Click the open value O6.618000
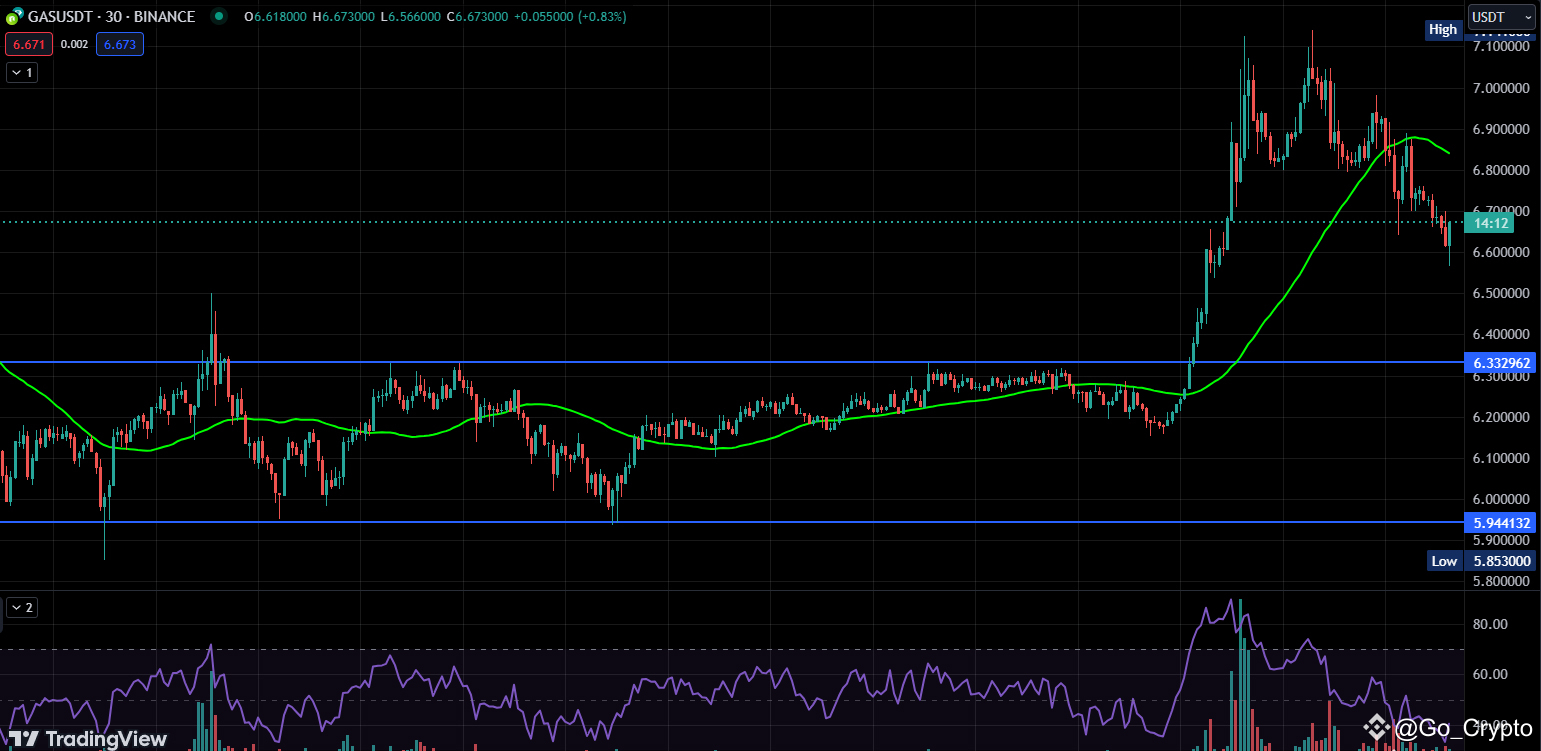 pos(277,17)
